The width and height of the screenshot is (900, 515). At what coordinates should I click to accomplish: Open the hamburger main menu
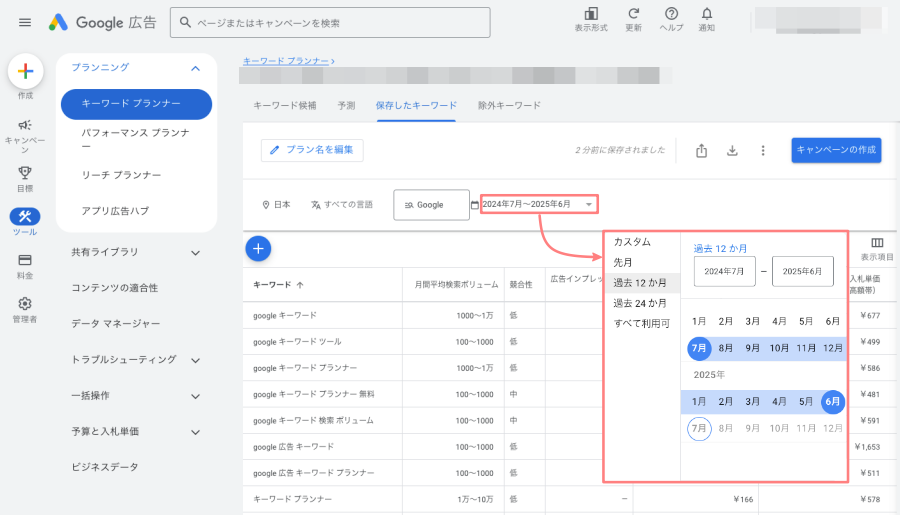click(x=25, y=22)
